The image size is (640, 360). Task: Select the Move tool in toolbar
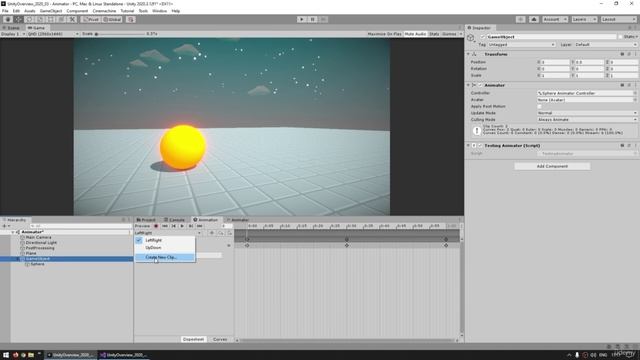18,19
